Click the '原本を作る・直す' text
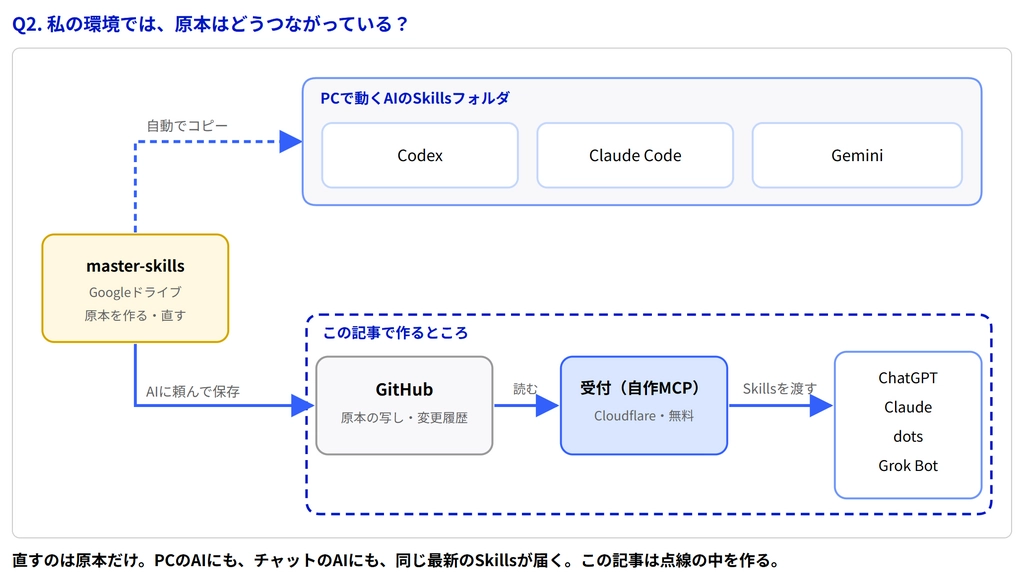The image size is (1024, 582). [135, 315]
